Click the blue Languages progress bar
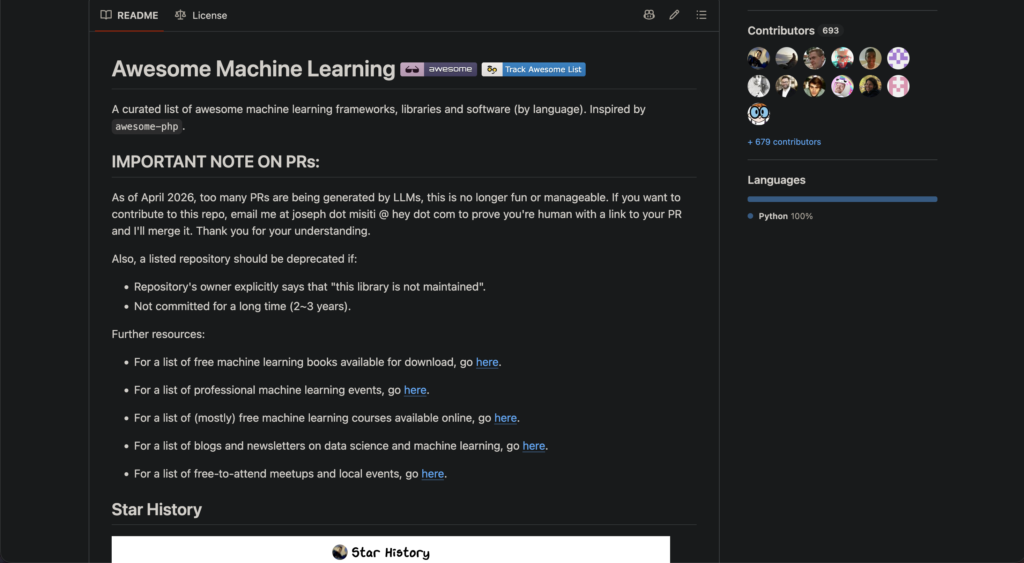1024x563 pixels. click(842, 199)
